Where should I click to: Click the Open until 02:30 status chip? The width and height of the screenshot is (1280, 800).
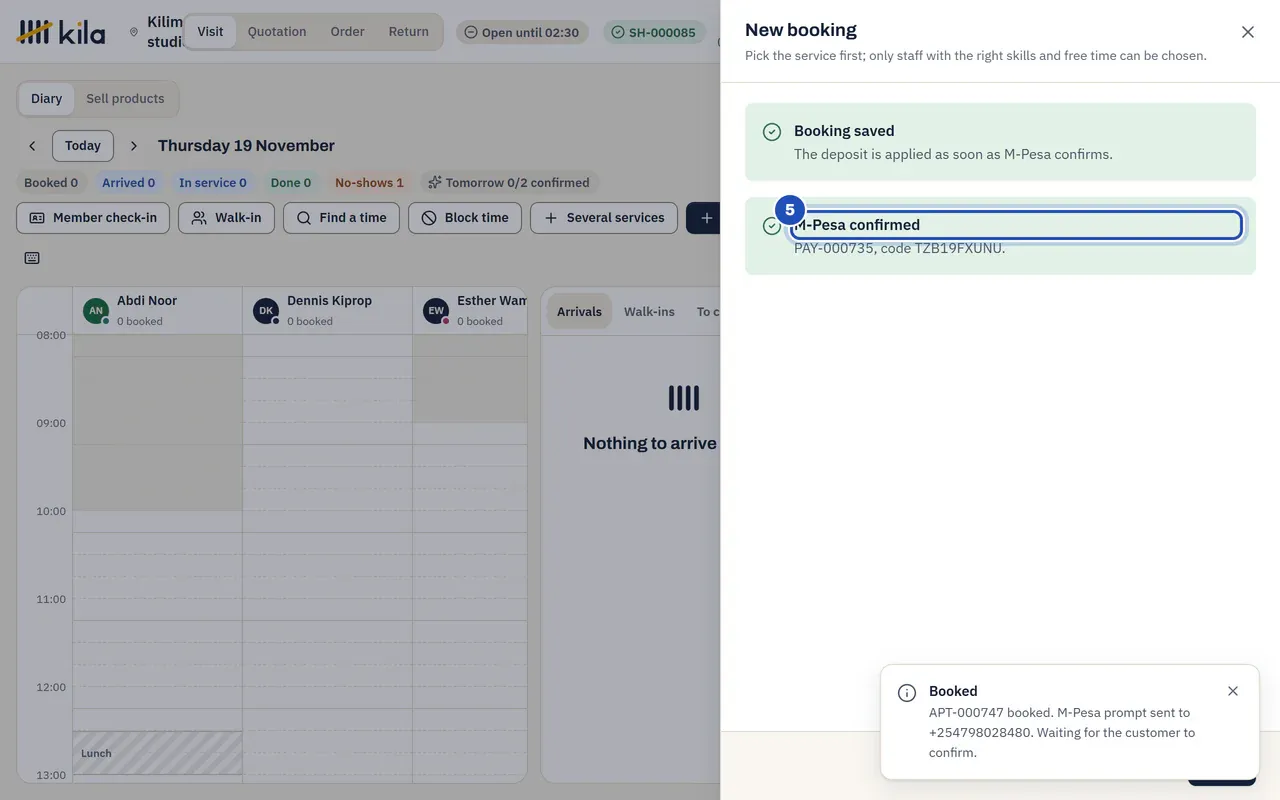pos(522,32)
